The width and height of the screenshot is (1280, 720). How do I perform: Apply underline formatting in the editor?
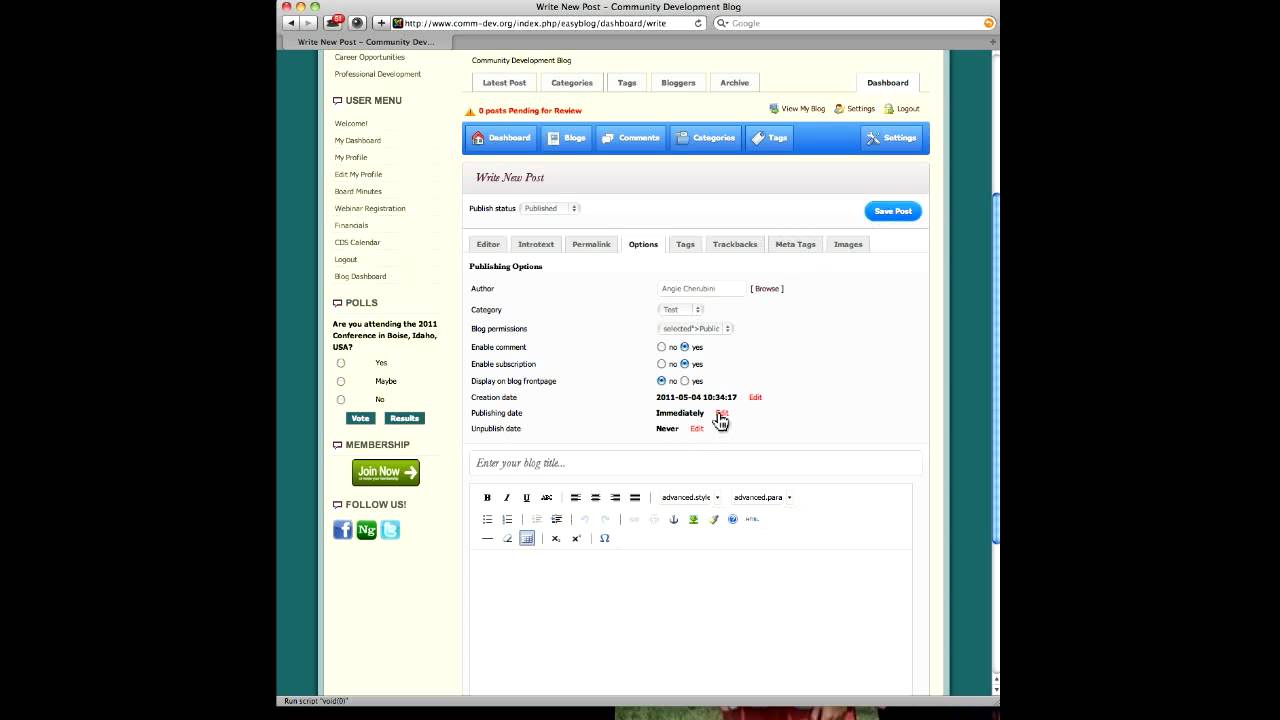point(526,497)
